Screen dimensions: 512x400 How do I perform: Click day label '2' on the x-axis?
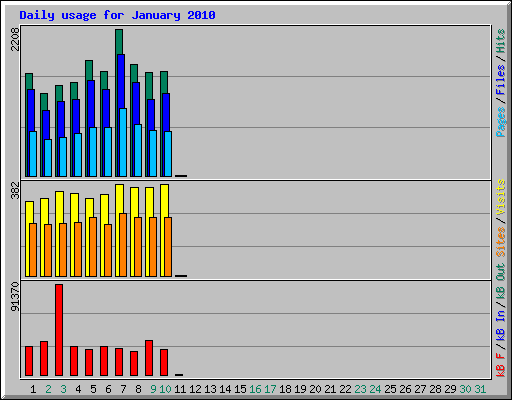coord(48,389)
